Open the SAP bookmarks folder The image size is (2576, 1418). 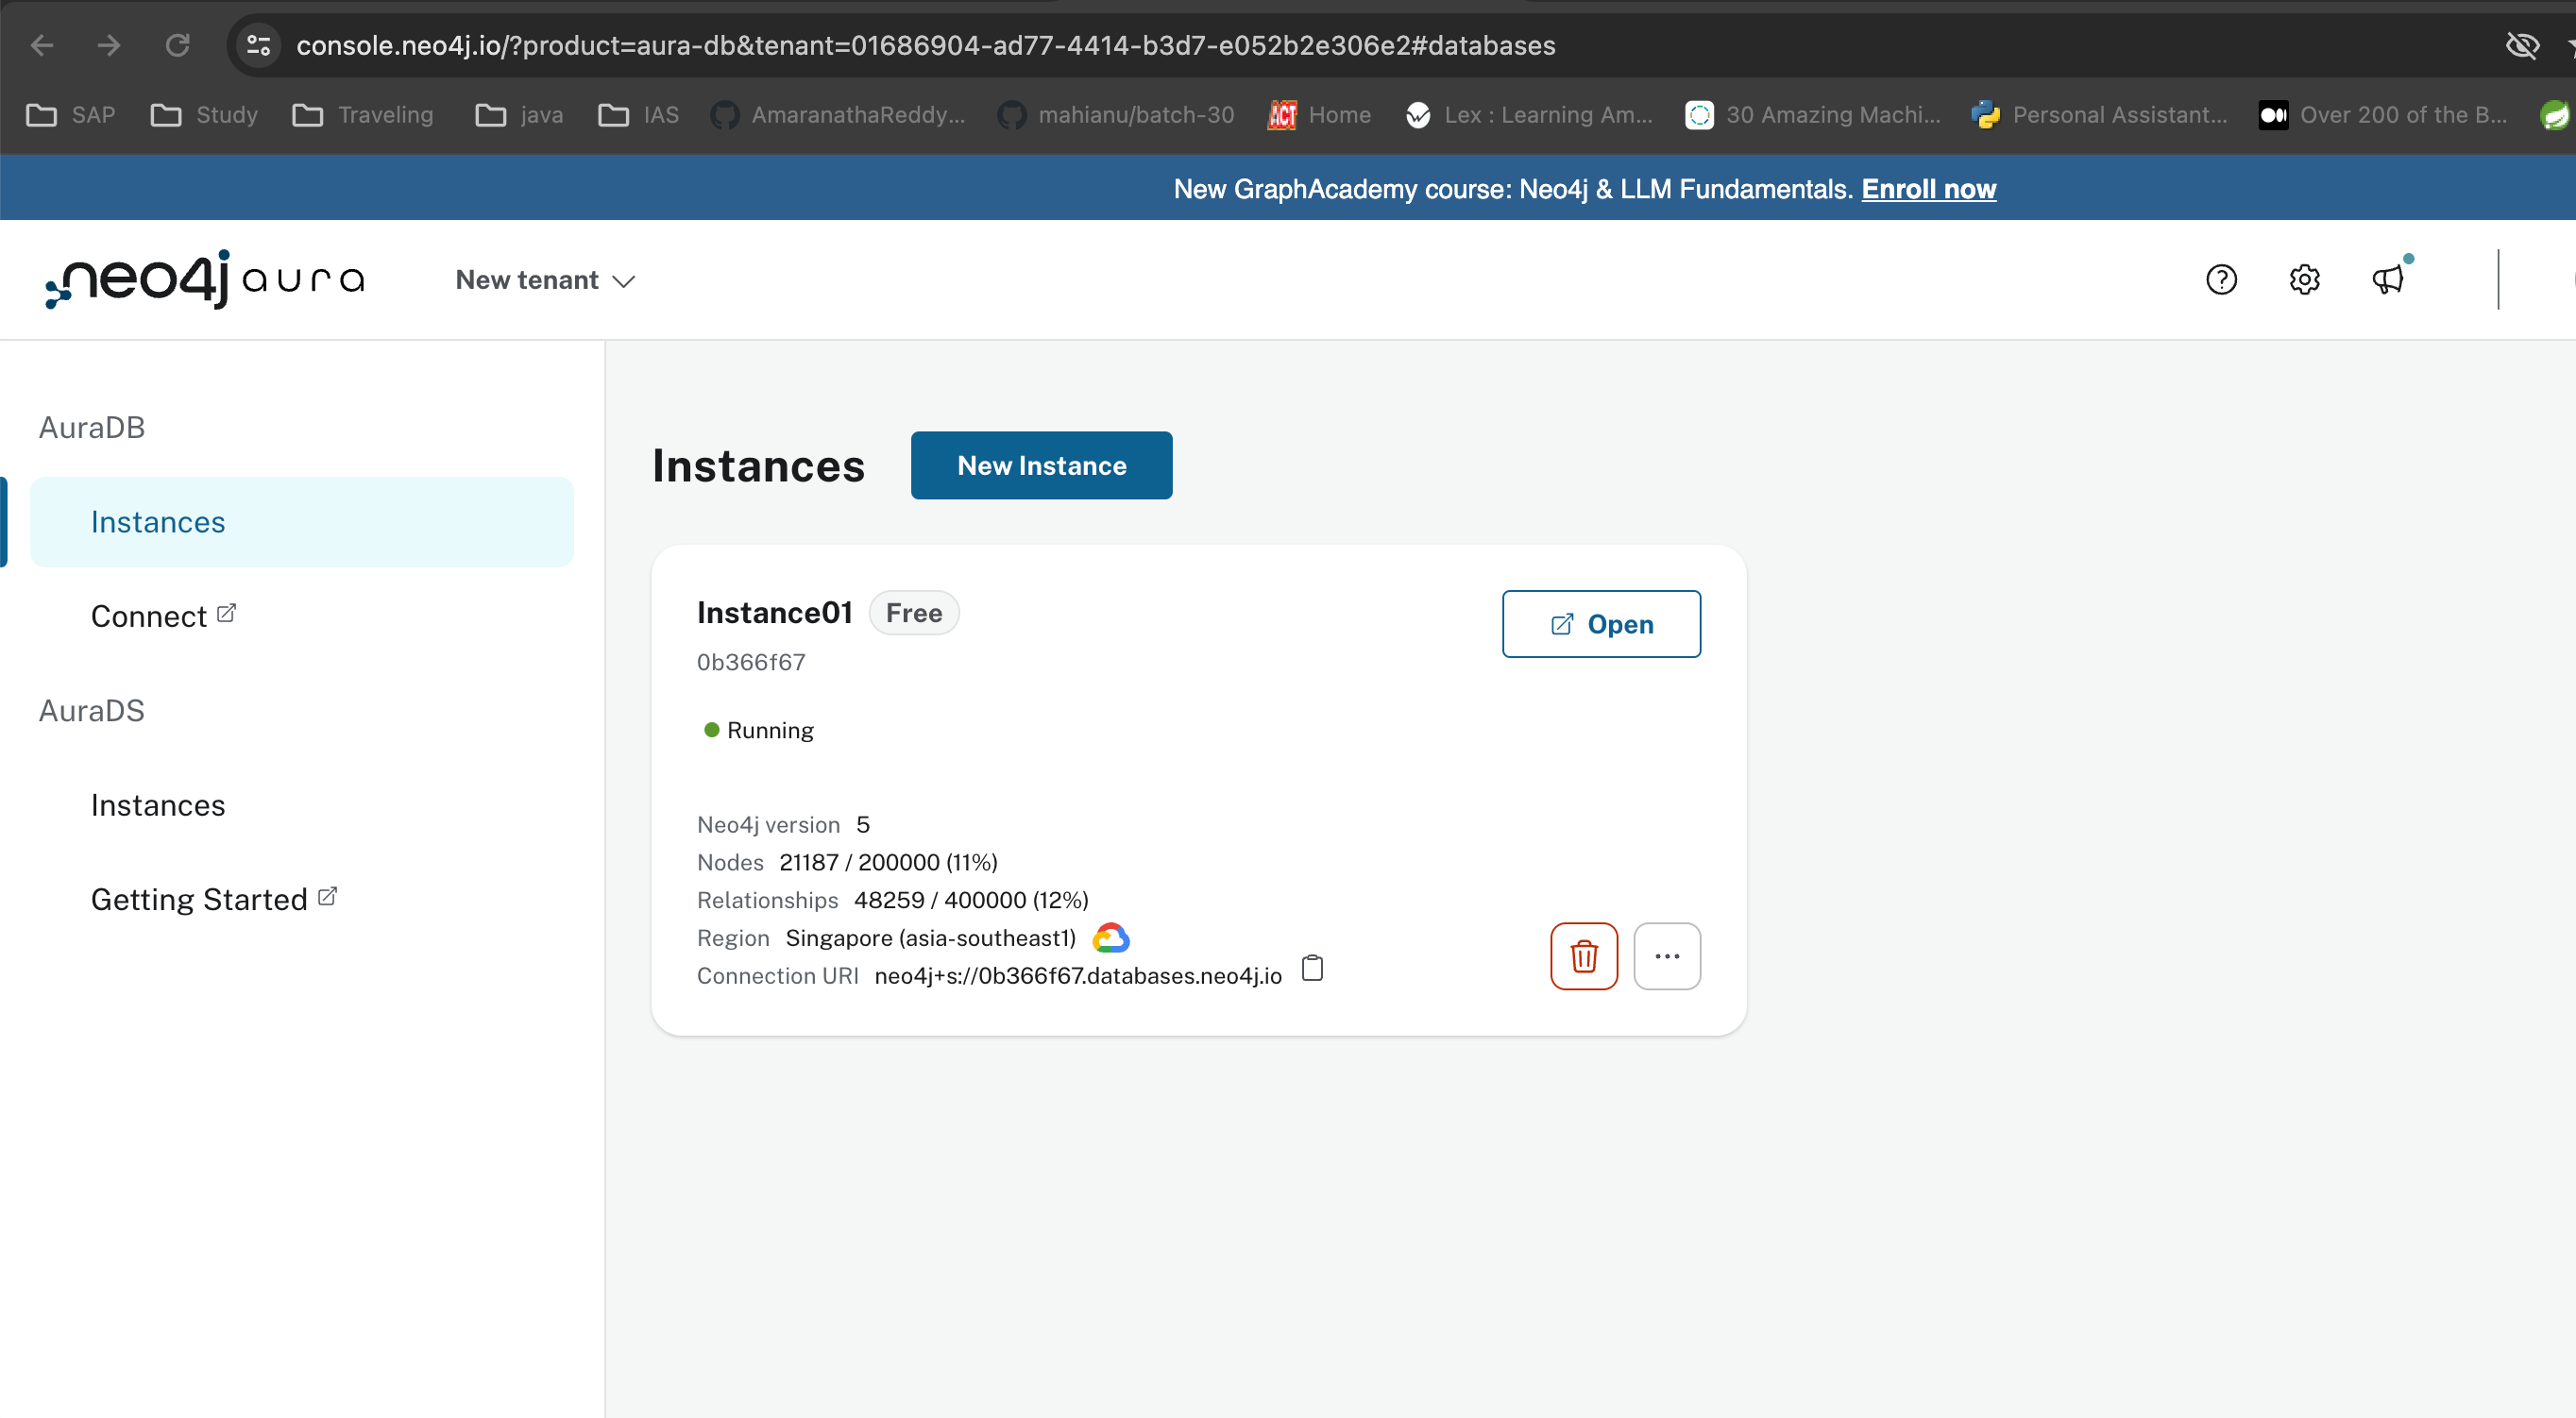71,115
